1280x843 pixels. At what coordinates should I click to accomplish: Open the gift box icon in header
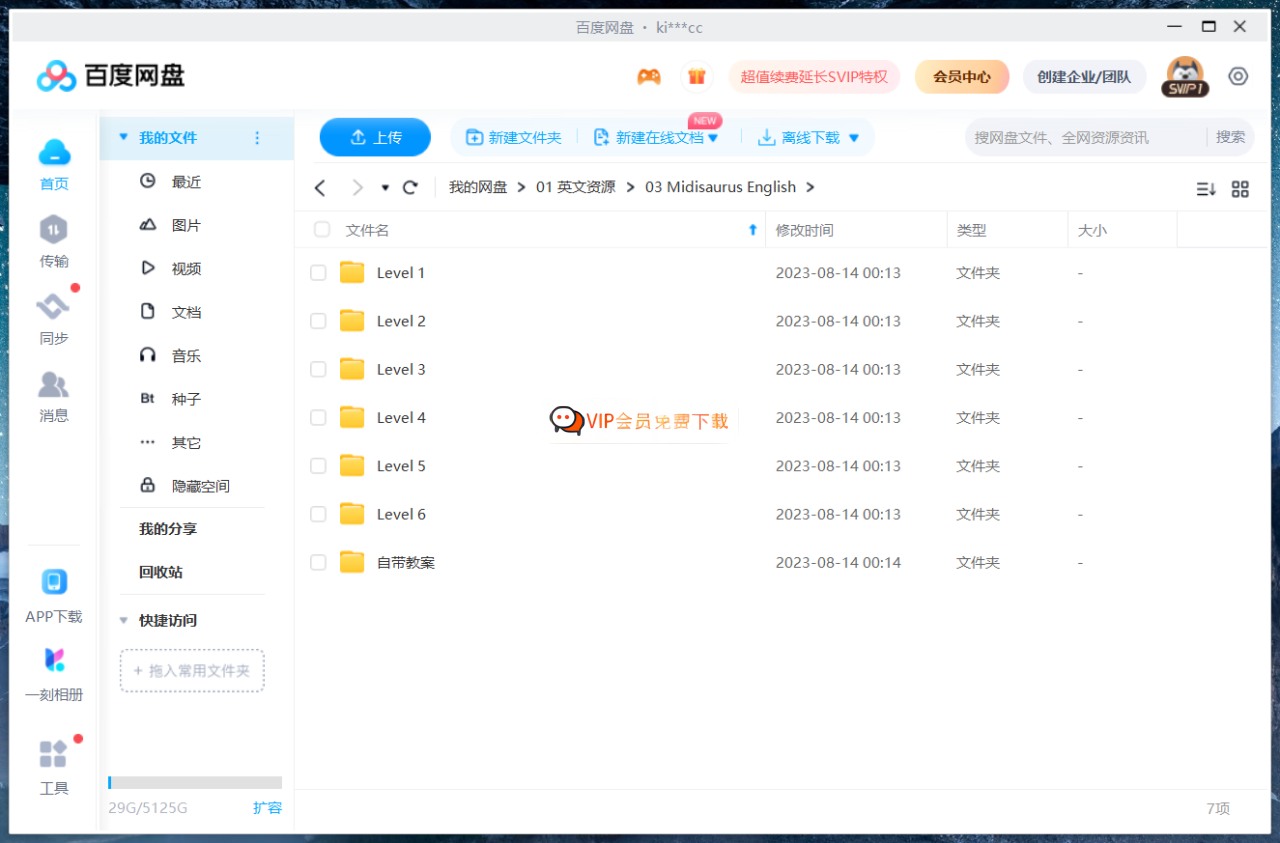pos(697,77)
